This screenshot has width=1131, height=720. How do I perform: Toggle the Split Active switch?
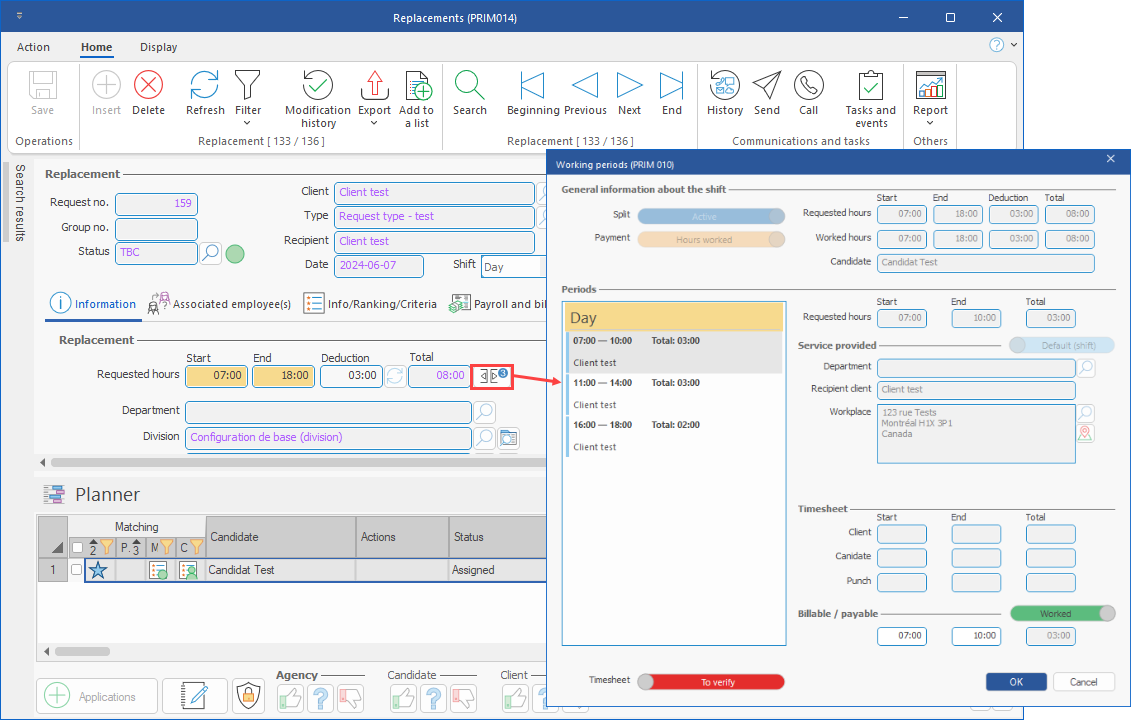coord(711,216)
